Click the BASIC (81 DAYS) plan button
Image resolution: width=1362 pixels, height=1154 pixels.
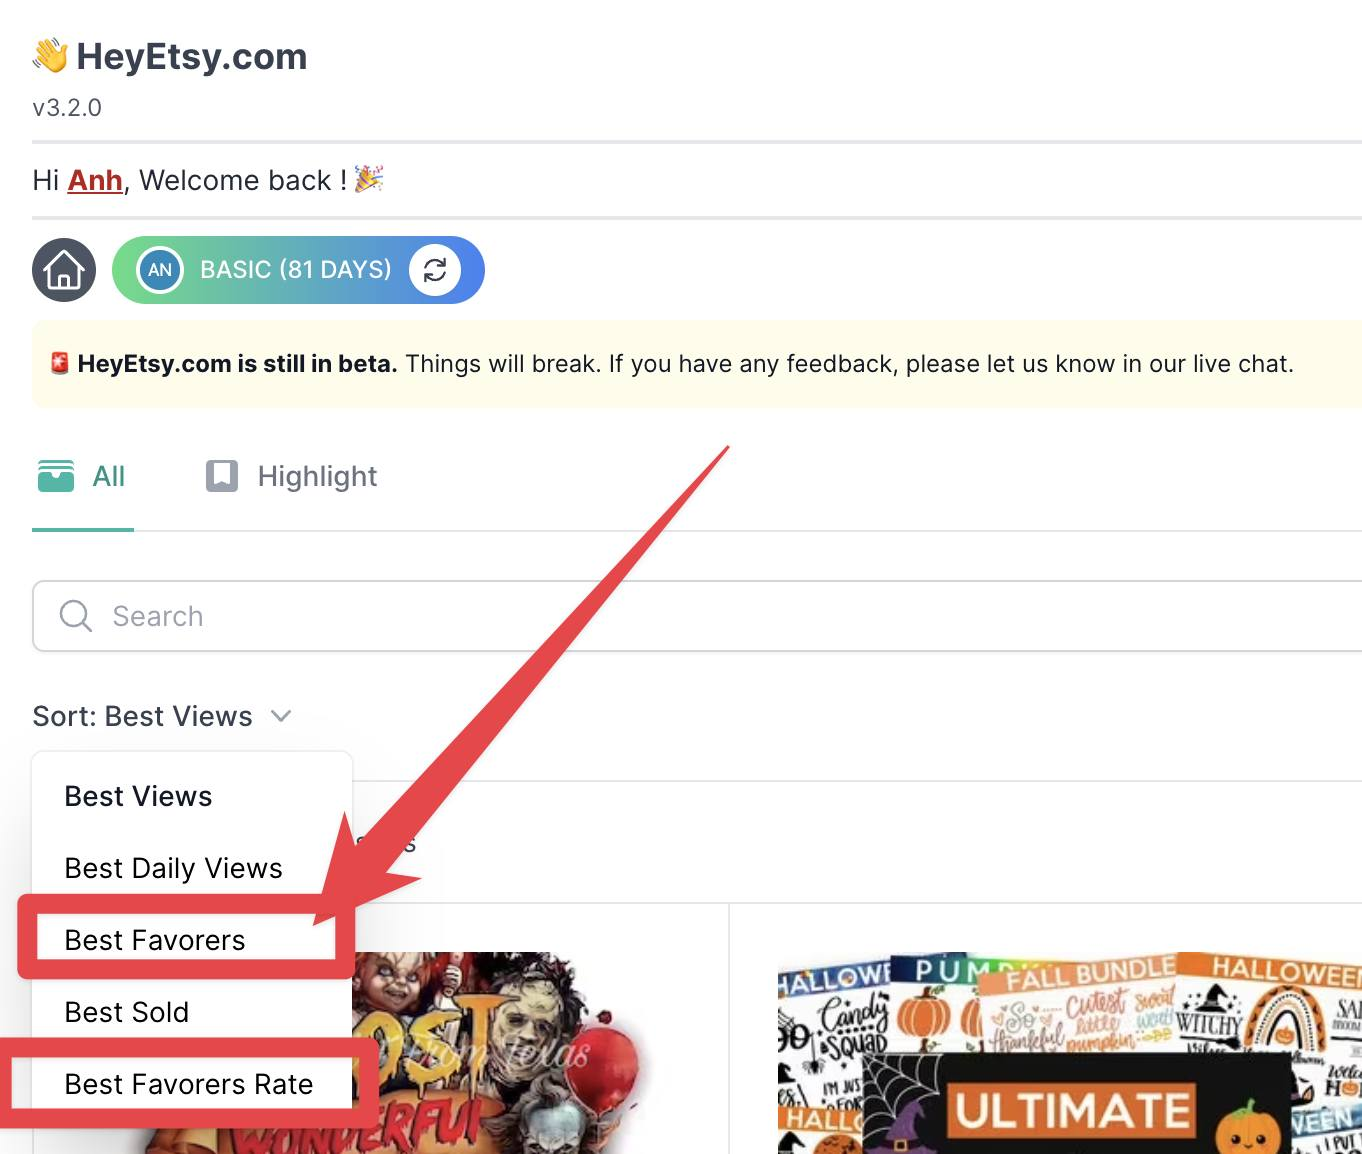tap(298, 270)
